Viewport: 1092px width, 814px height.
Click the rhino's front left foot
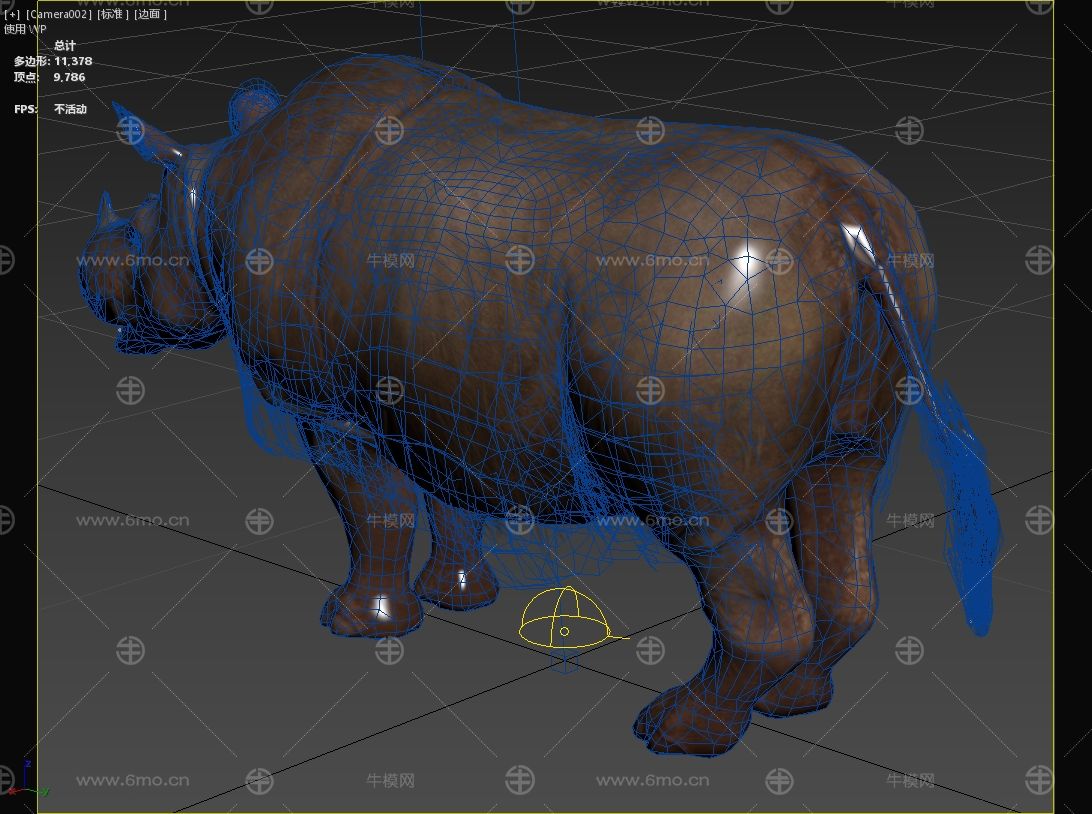pyautogui.click(x=370, y=612)
